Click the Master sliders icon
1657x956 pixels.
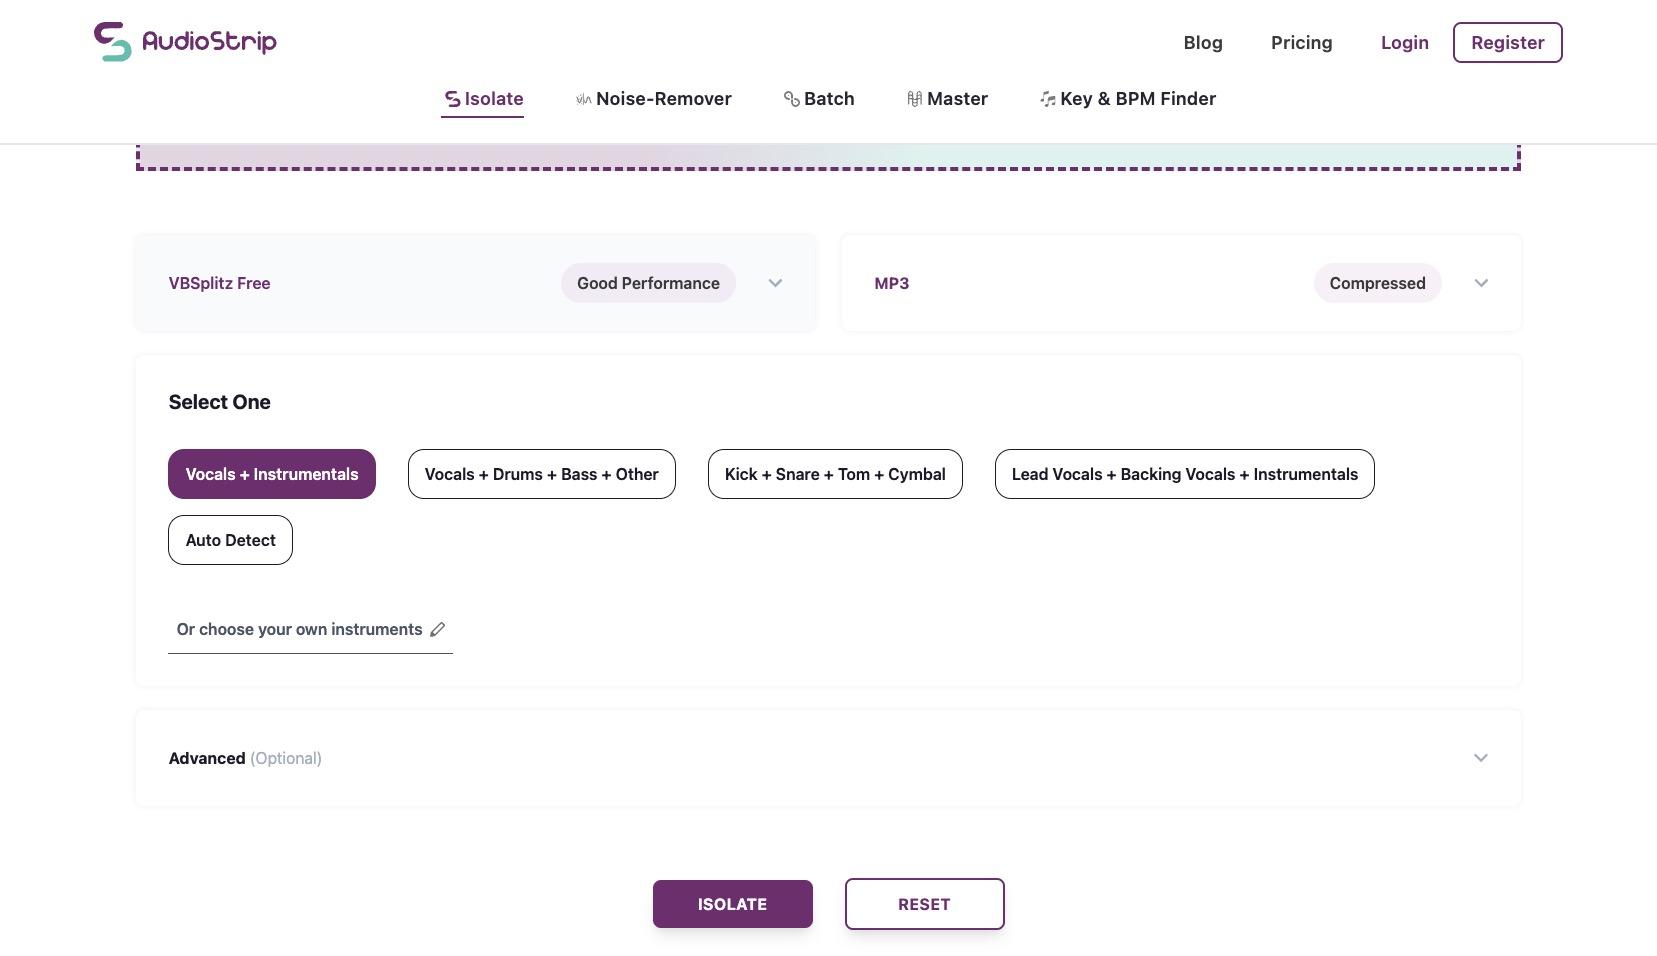coord(914,99)
